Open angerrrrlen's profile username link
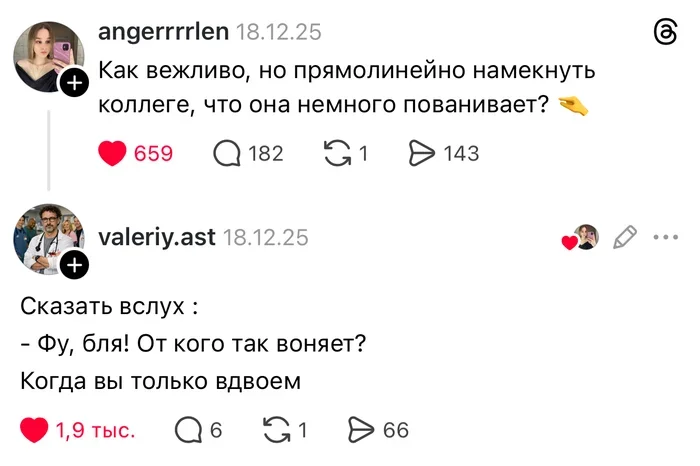Screen dimensions: 700x466 163,32
